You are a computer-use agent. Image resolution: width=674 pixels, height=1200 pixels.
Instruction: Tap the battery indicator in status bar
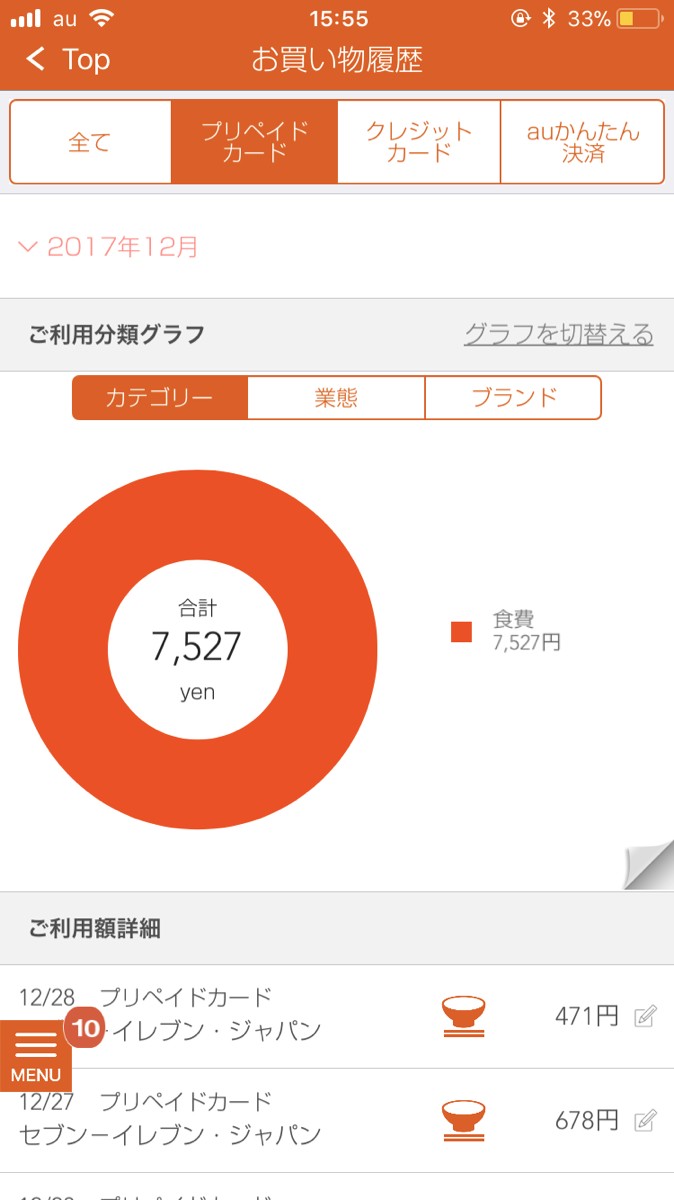click(638, 19)
